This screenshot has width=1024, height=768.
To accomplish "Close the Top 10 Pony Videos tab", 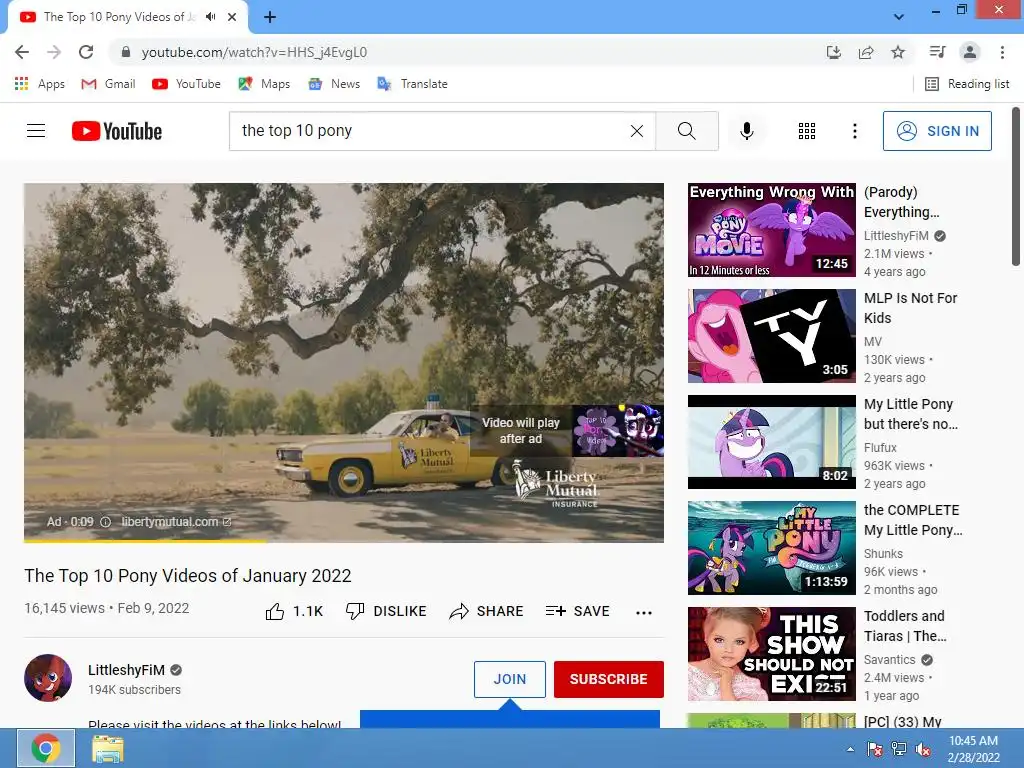I will (x=232, y=17).
